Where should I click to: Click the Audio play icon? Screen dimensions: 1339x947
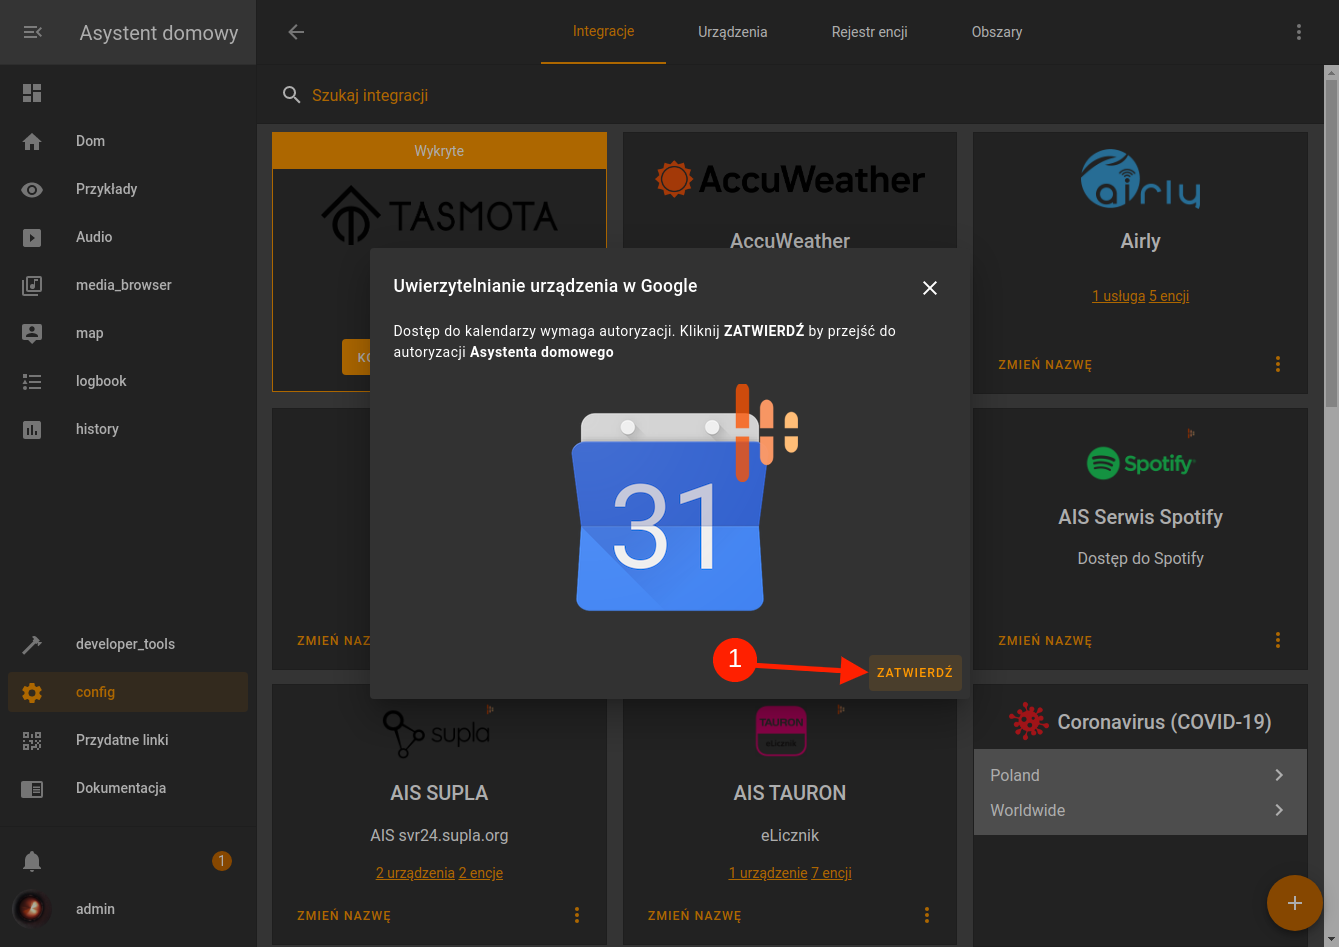[32, 237]
